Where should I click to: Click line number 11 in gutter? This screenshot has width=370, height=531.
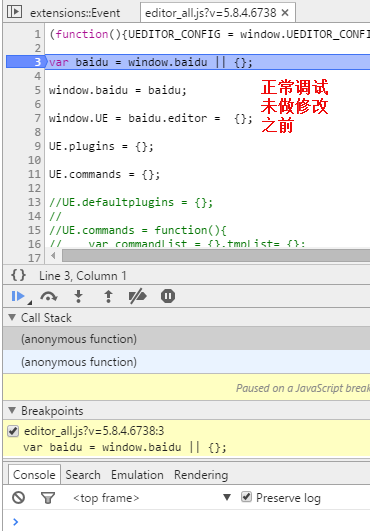click(34, 174)
